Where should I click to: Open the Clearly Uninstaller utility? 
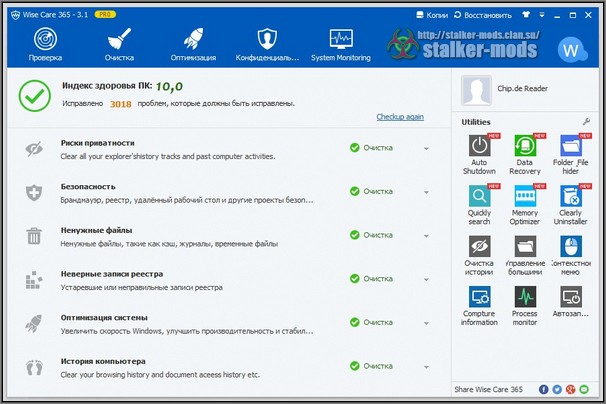(x=571, y=205)
